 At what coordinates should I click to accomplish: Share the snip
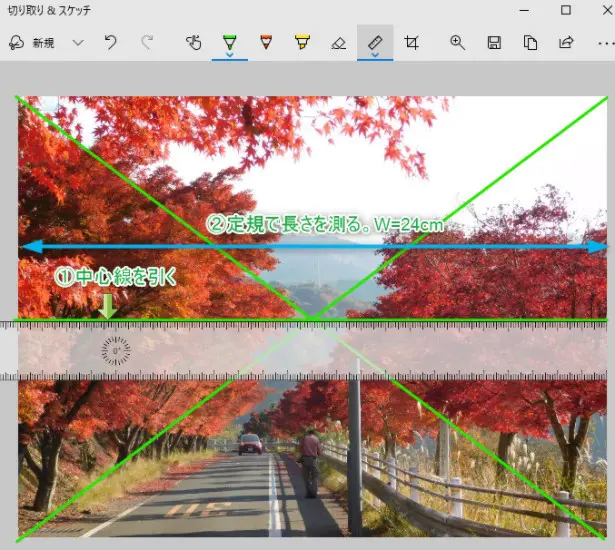566,42
